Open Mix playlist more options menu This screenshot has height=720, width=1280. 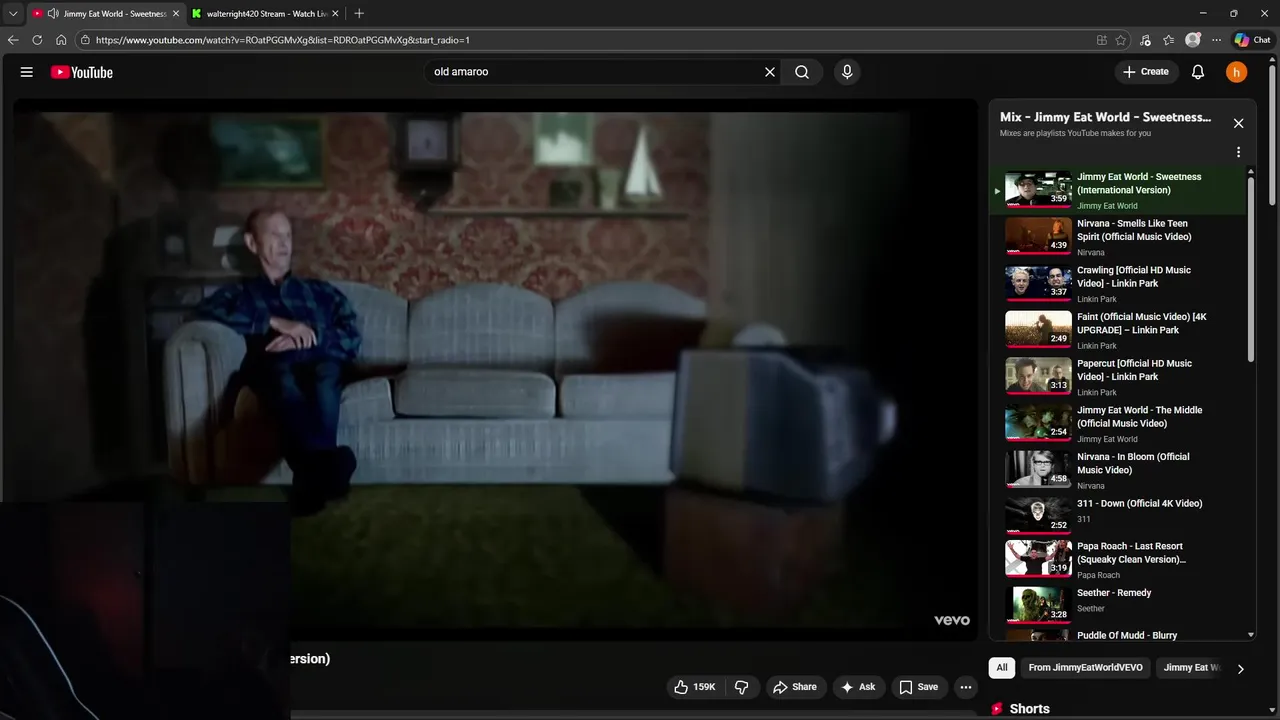point(1238,153)
